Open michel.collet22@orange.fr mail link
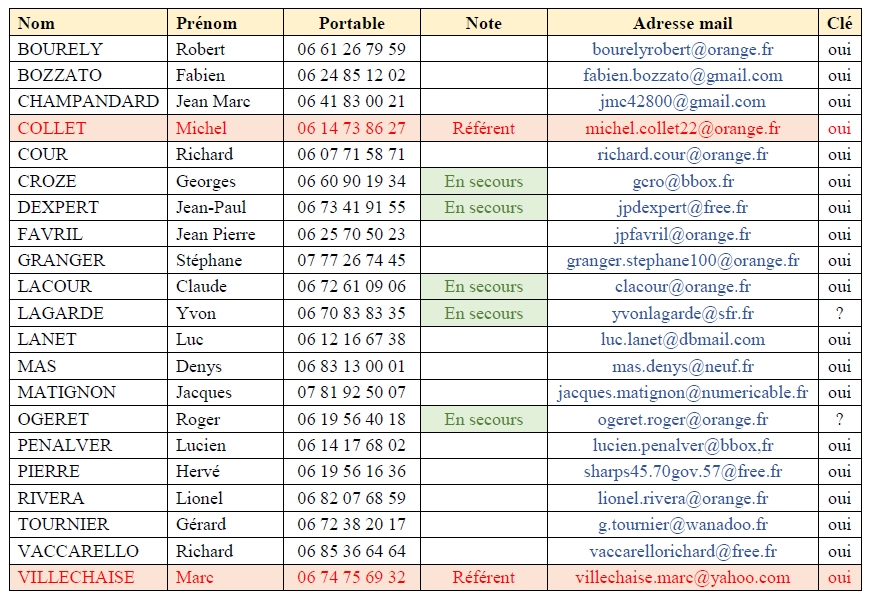871x601 pixels. 683,128
